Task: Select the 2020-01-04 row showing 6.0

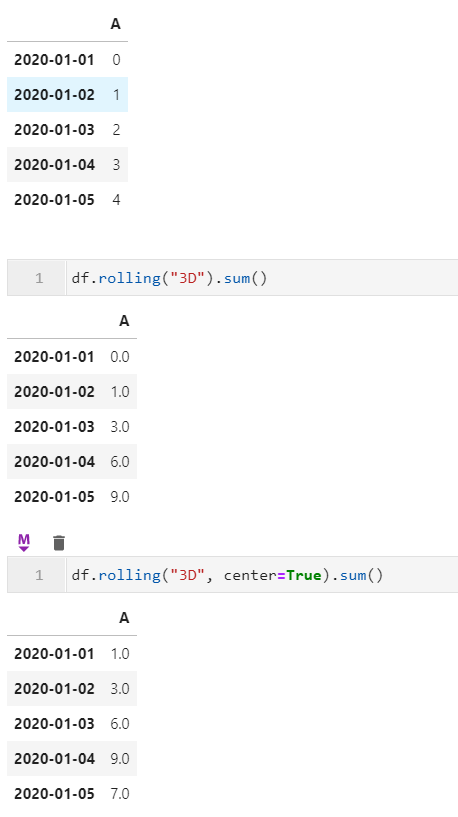Action: [x=72, y=462]
